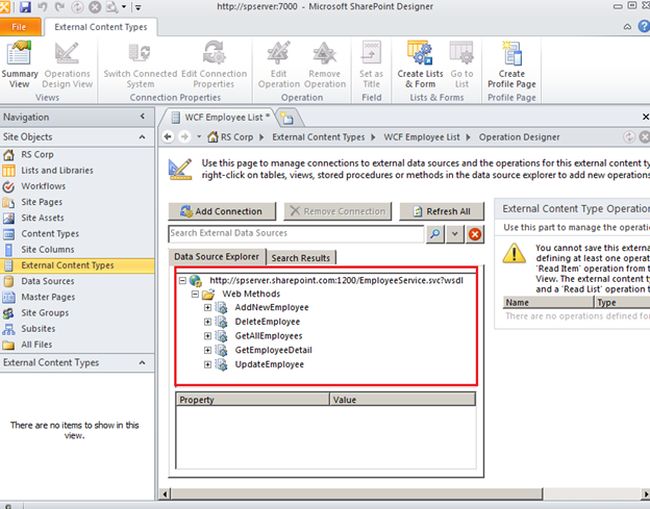Image resolution: width=650 pixels, height=509 pixels.
Task: Click the Value column header
Action: tap(403, 400)
